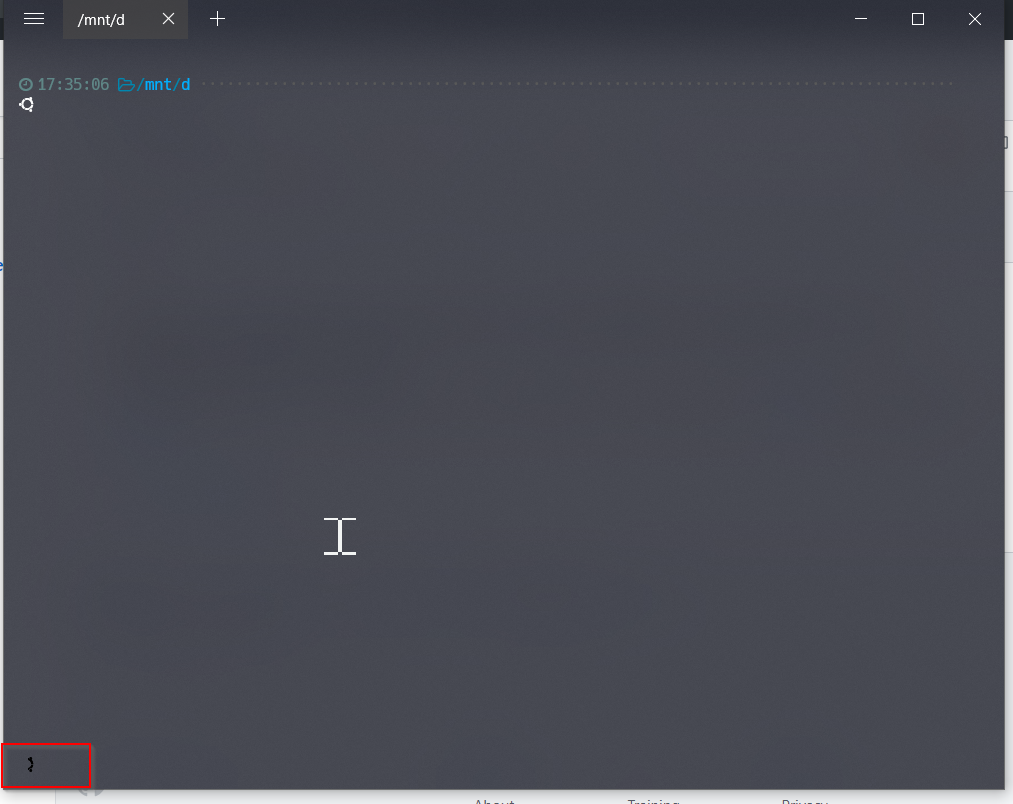This screenshot has height=804, width=1013.
Task: Open a new terminal tab with the plus icon
Action: tap(217, 19)
